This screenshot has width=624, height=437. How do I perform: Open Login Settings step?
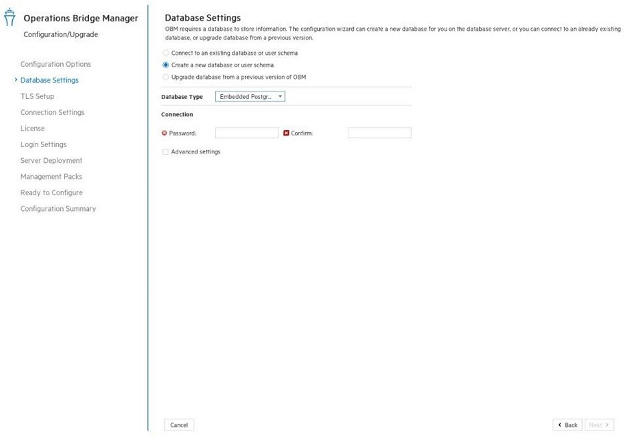43,144
